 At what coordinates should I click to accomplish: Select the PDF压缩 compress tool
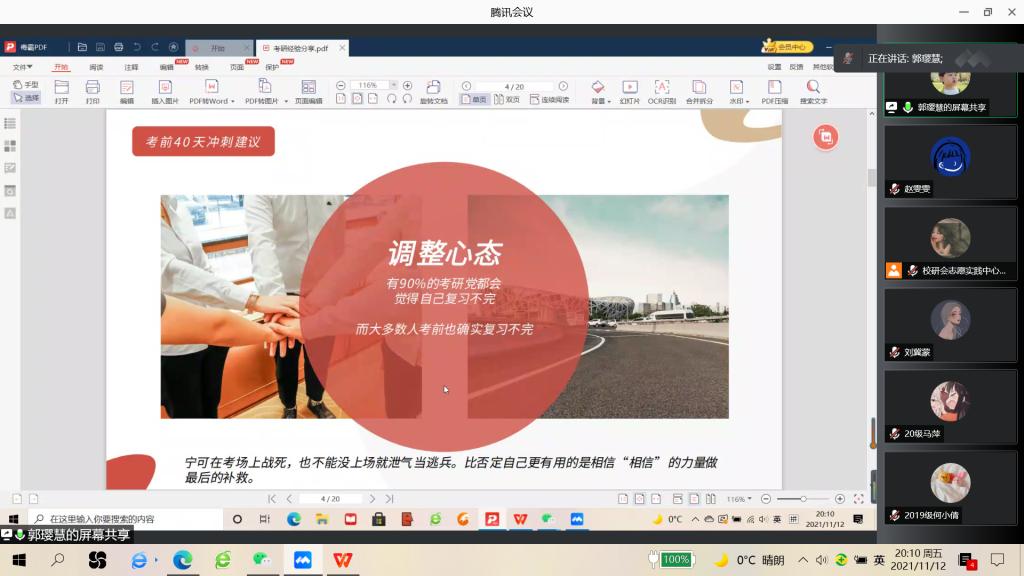[774, 90]
